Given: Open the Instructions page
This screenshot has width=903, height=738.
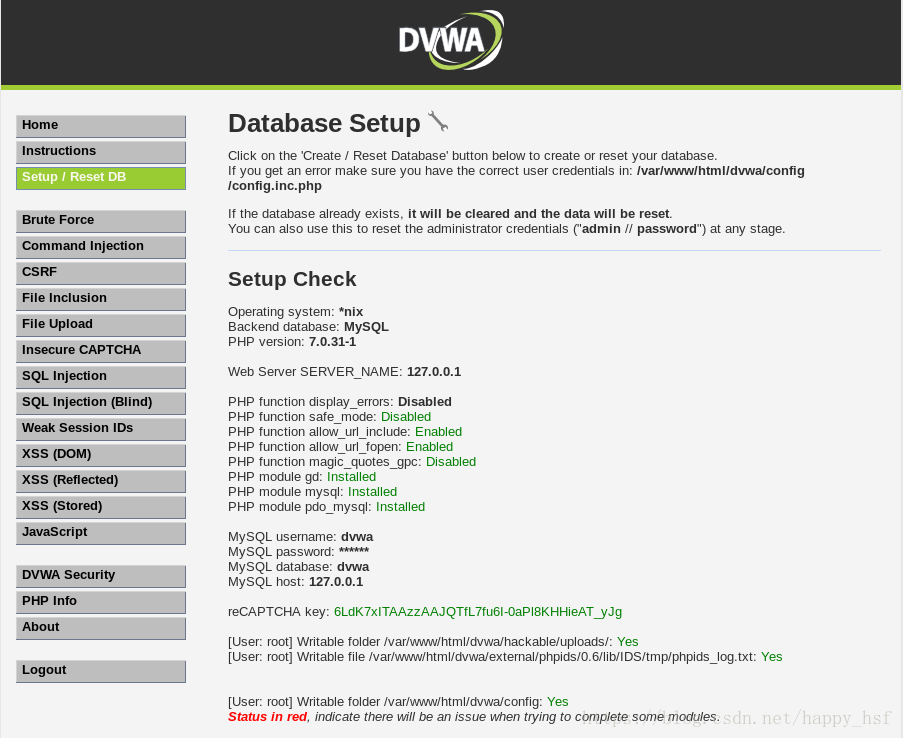Looking at the screenshot, I should click(101, 152).
